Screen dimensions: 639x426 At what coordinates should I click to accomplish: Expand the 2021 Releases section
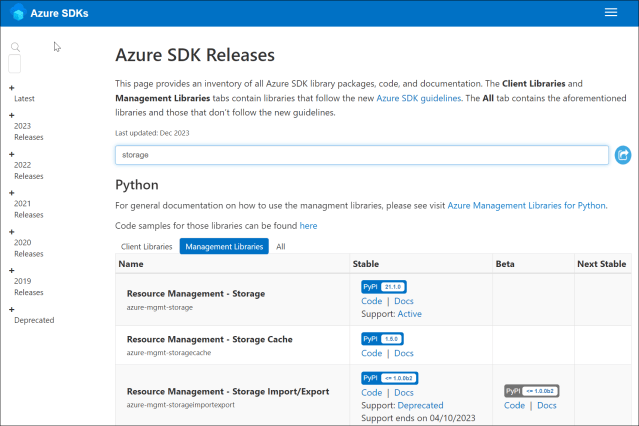[12, 193]
